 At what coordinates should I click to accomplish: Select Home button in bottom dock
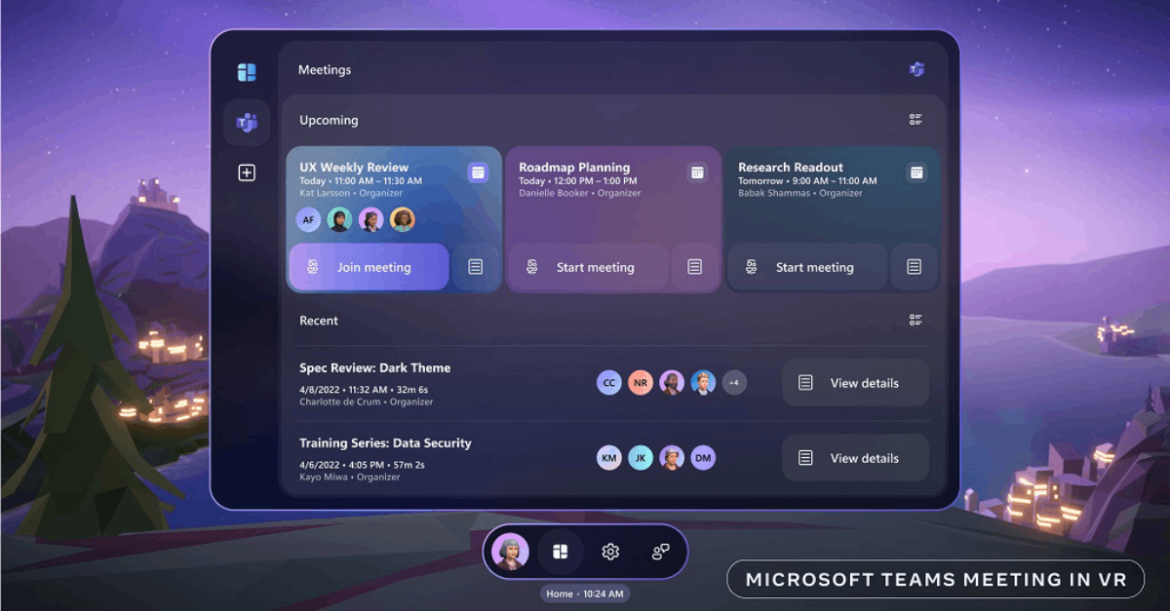click(560, 552)
